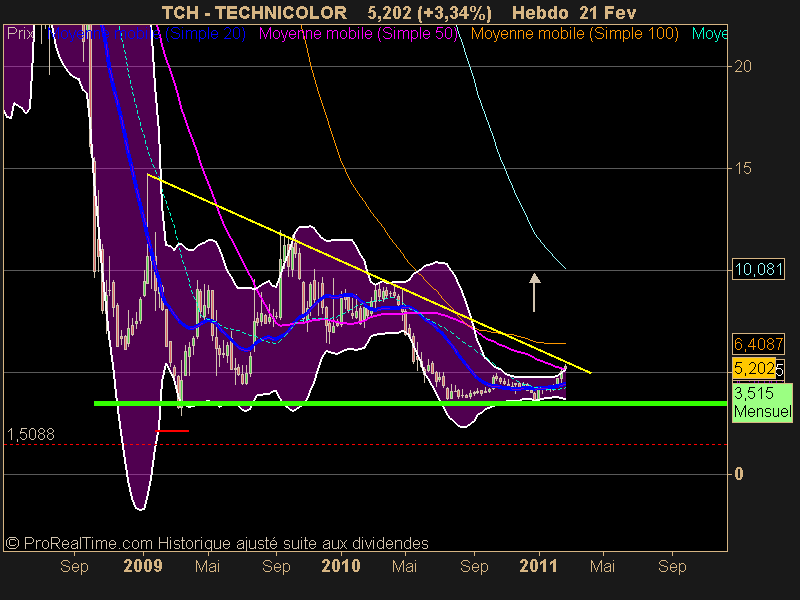800x600 pixels.
Task: Click the 2011 year label on the time axis
Action: click(x=539, y=566)
